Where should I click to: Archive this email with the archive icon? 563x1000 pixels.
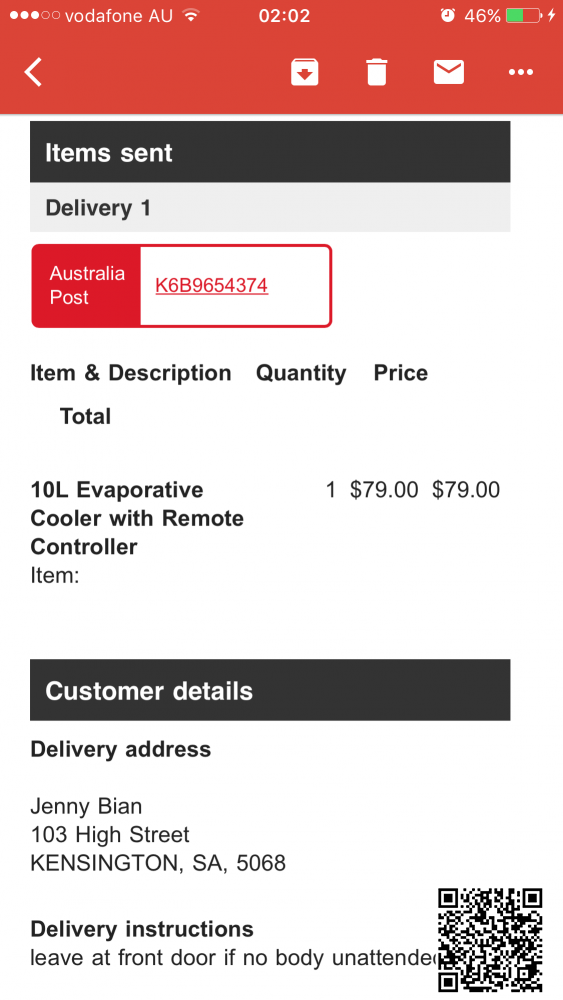[x=305, y=71]
